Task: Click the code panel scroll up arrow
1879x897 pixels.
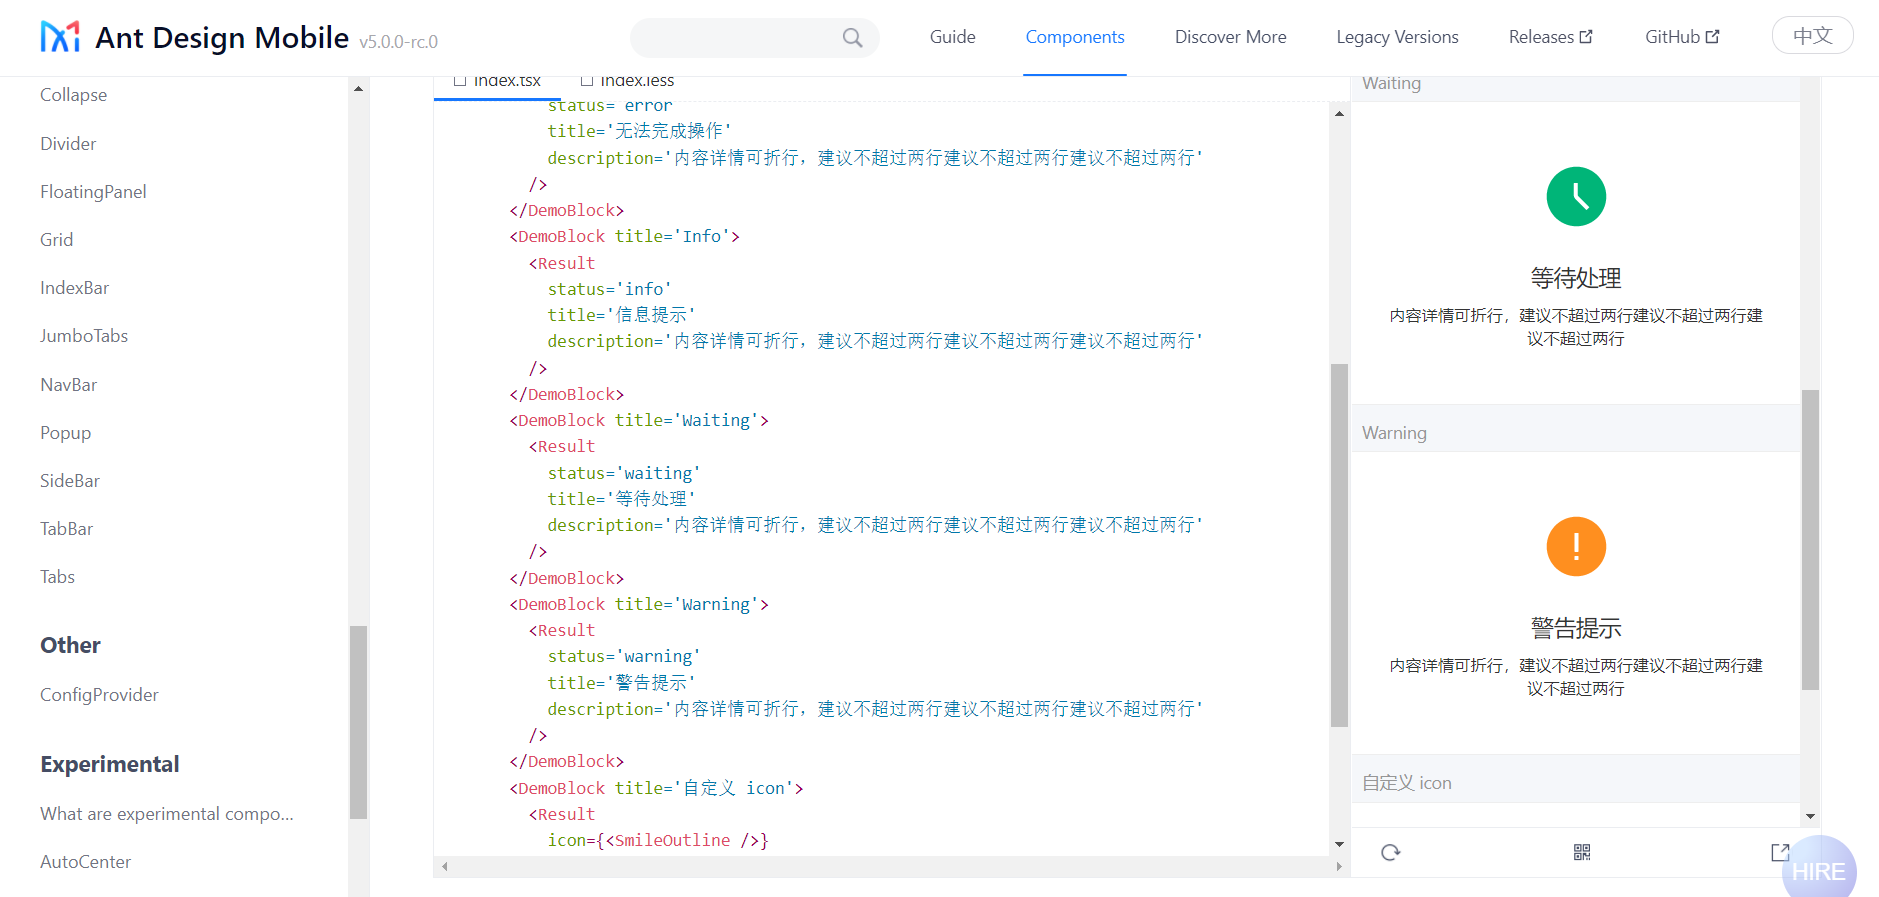Action: click(x=1339, y=113)
